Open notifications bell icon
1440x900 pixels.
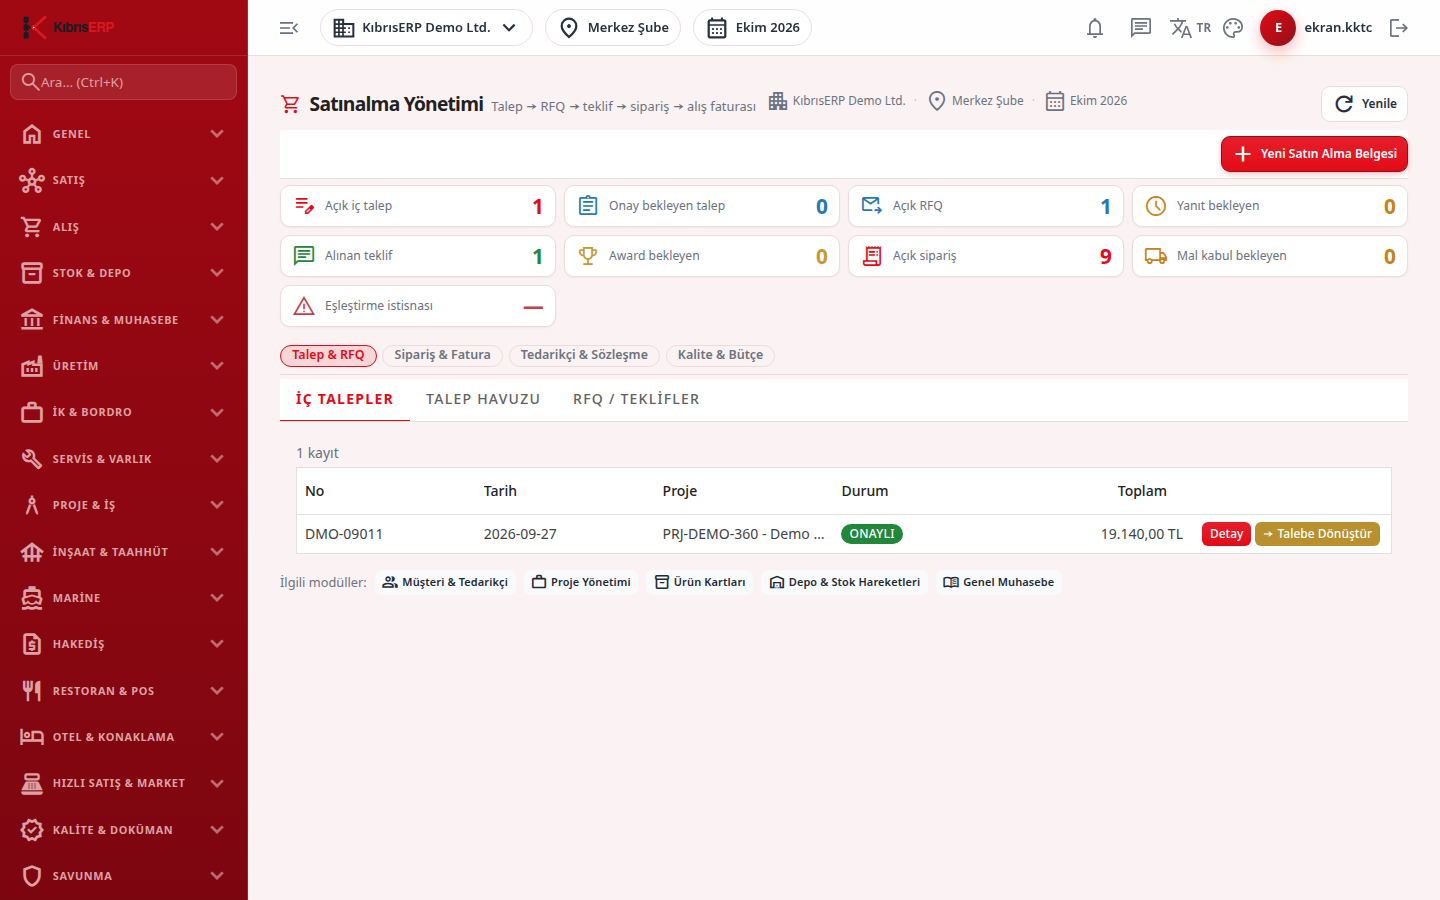1095,28
